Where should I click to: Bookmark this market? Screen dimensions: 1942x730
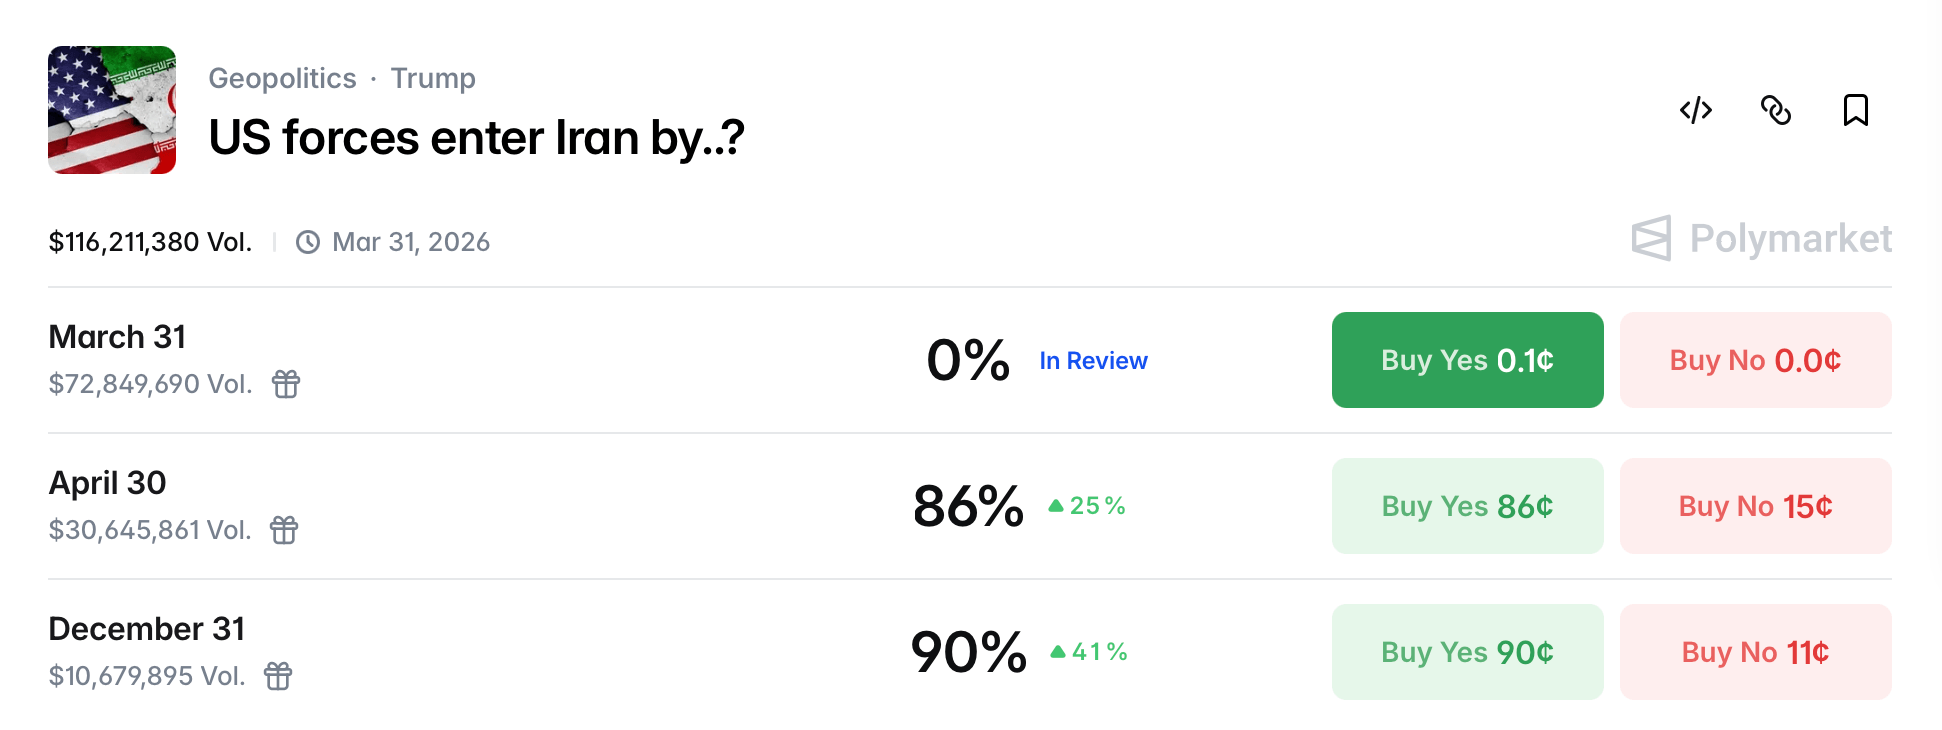coord(1855,110)
